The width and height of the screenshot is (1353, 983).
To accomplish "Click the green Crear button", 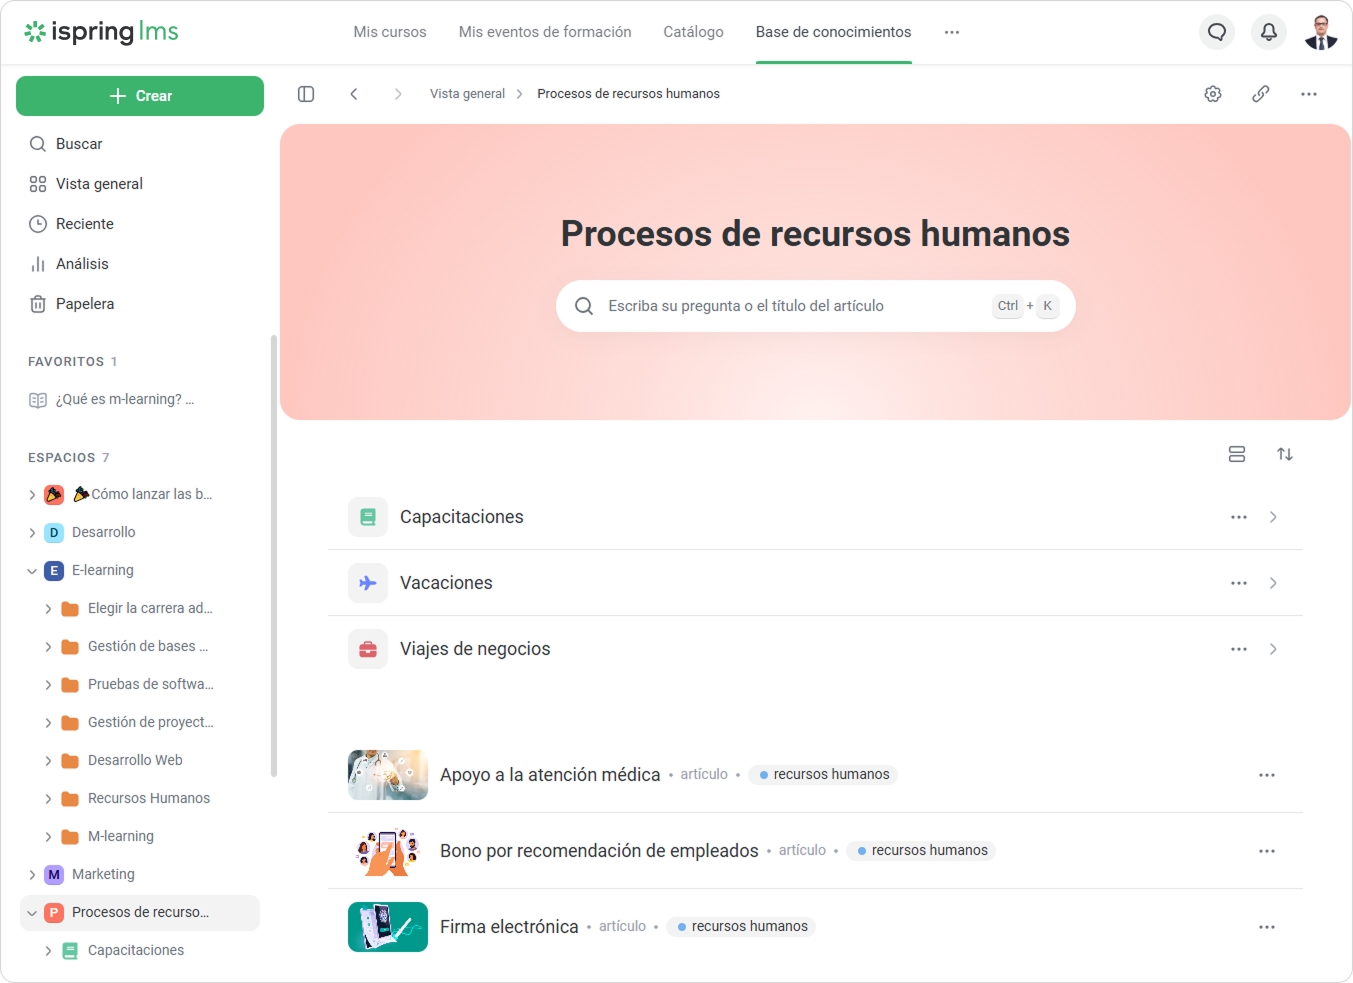I will pyautogui.click(x=140, y=95).
